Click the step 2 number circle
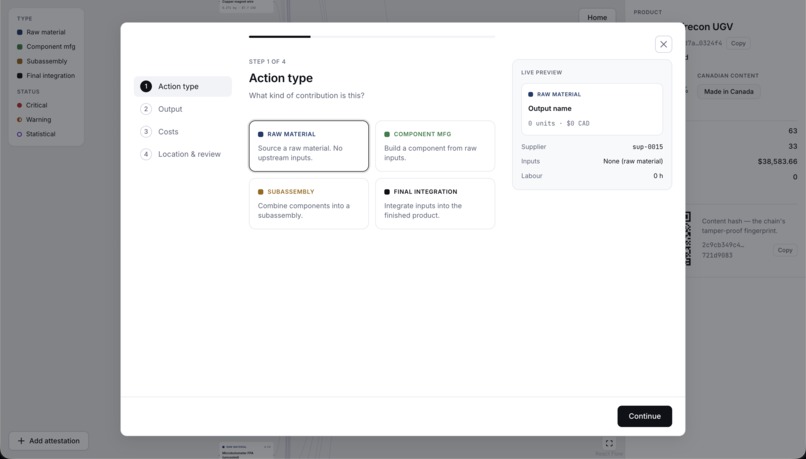Screen dimensions: 806x459 click(x=146, y=109)
